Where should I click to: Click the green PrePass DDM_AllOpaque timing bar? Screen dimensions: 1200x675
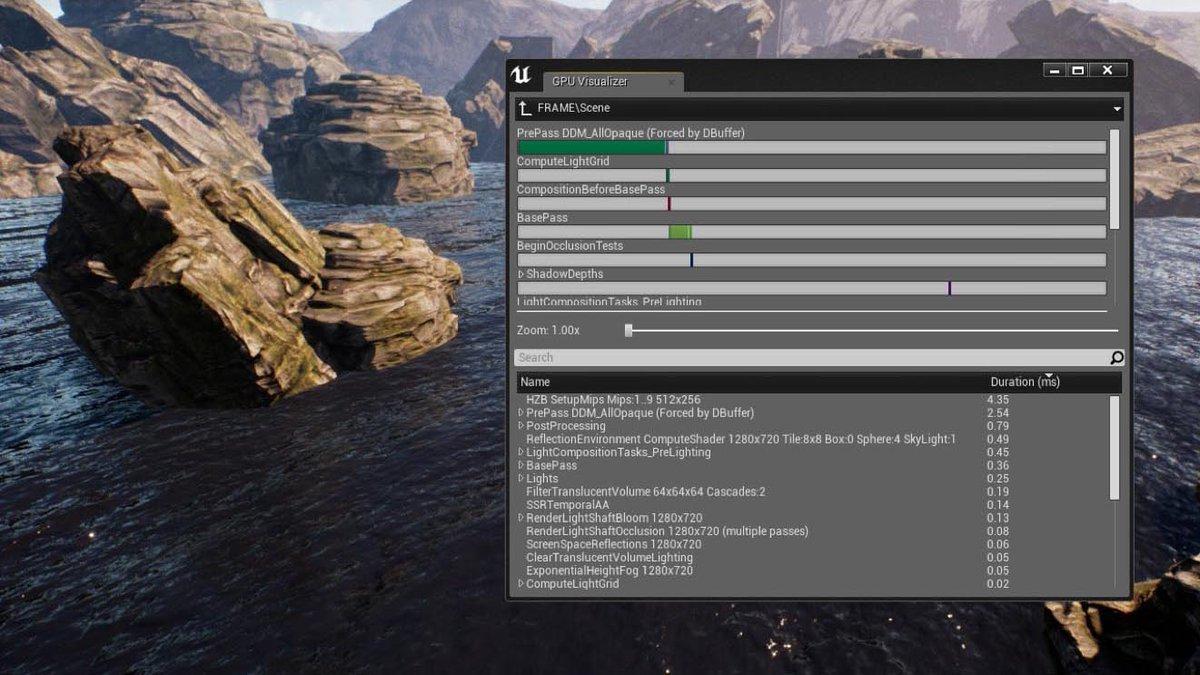point(592,147)
